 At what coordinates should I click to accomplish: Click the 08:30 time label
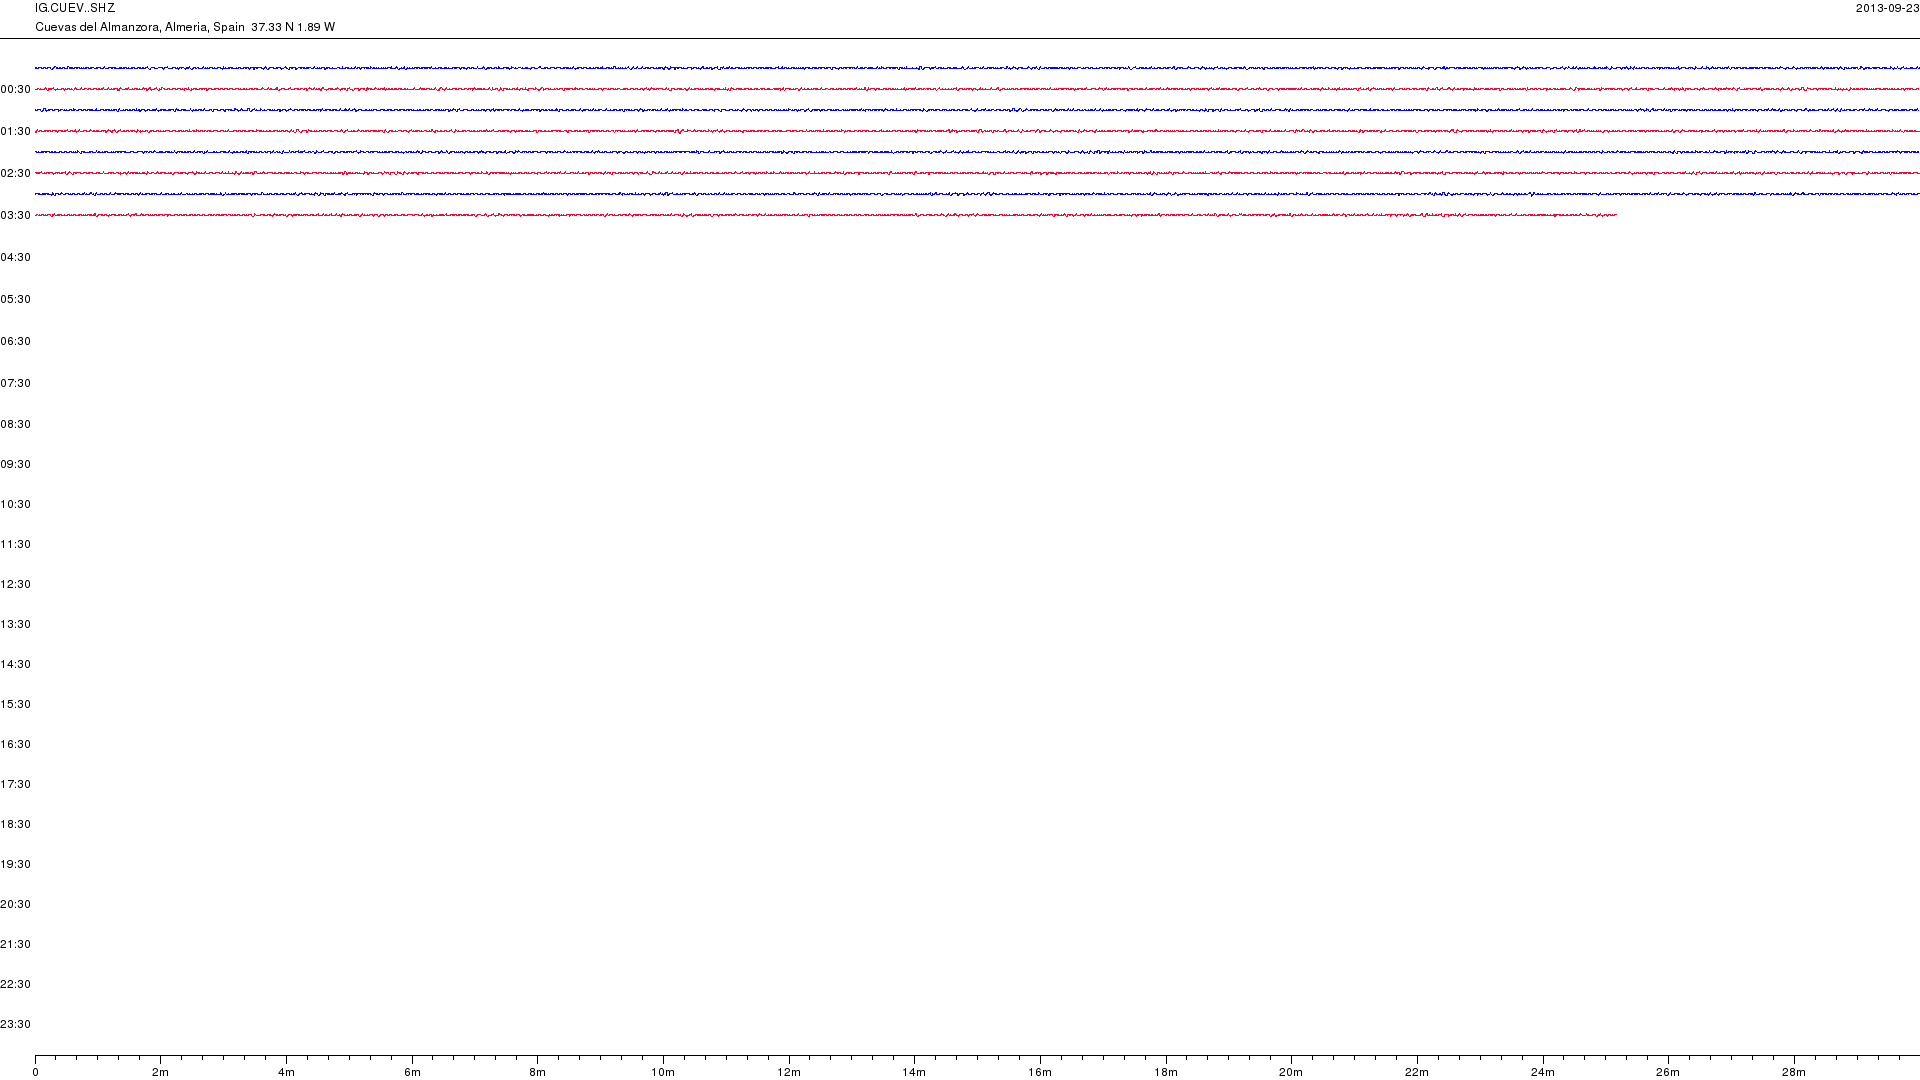click(x=16, y=425)
